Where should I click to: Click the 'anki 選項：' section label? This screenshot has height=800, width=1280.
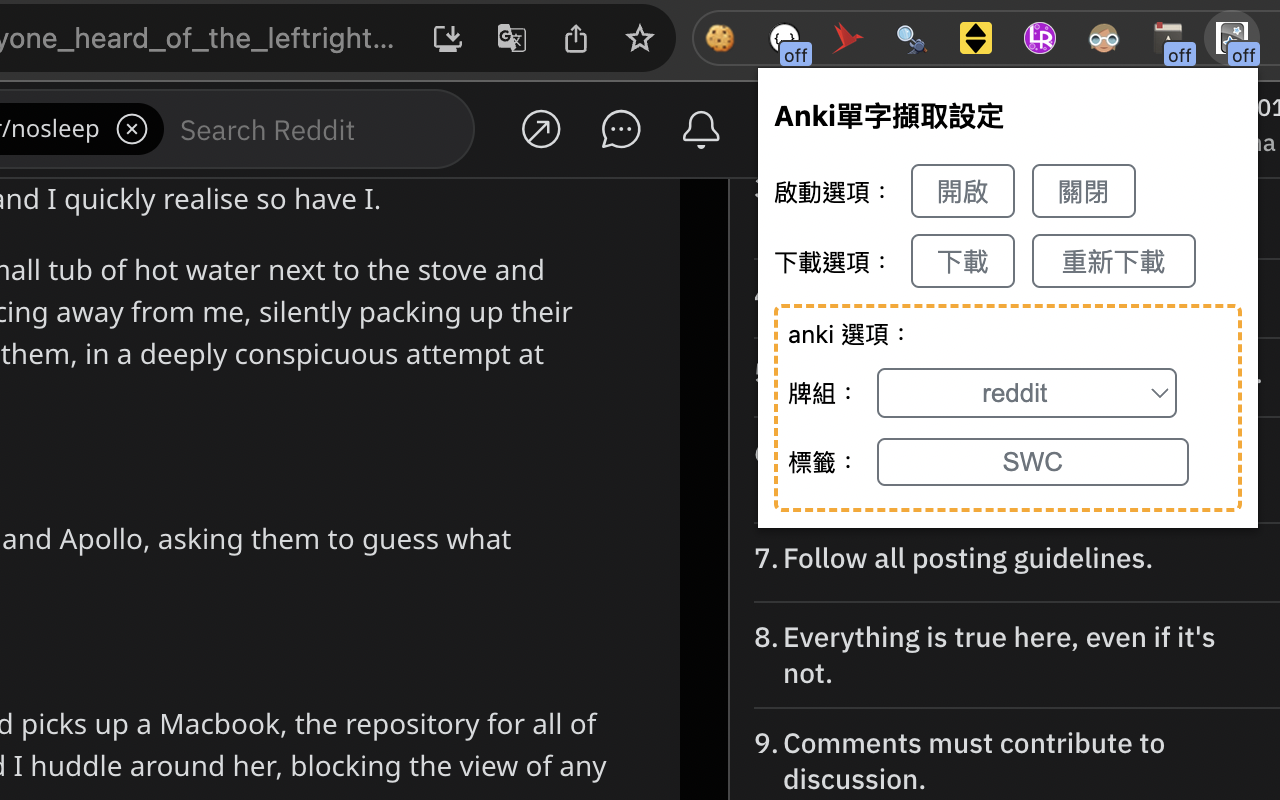[x=849, y=334]
